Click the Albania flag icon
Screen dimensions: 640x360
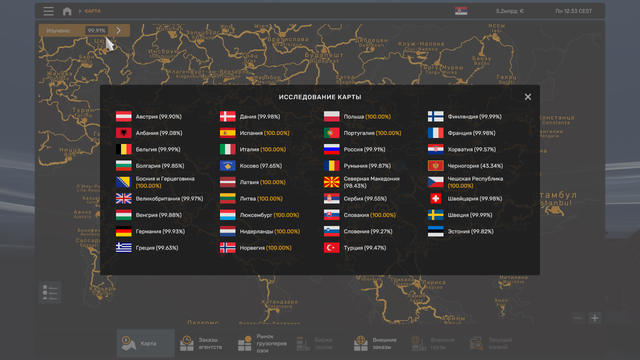point(124,133)
